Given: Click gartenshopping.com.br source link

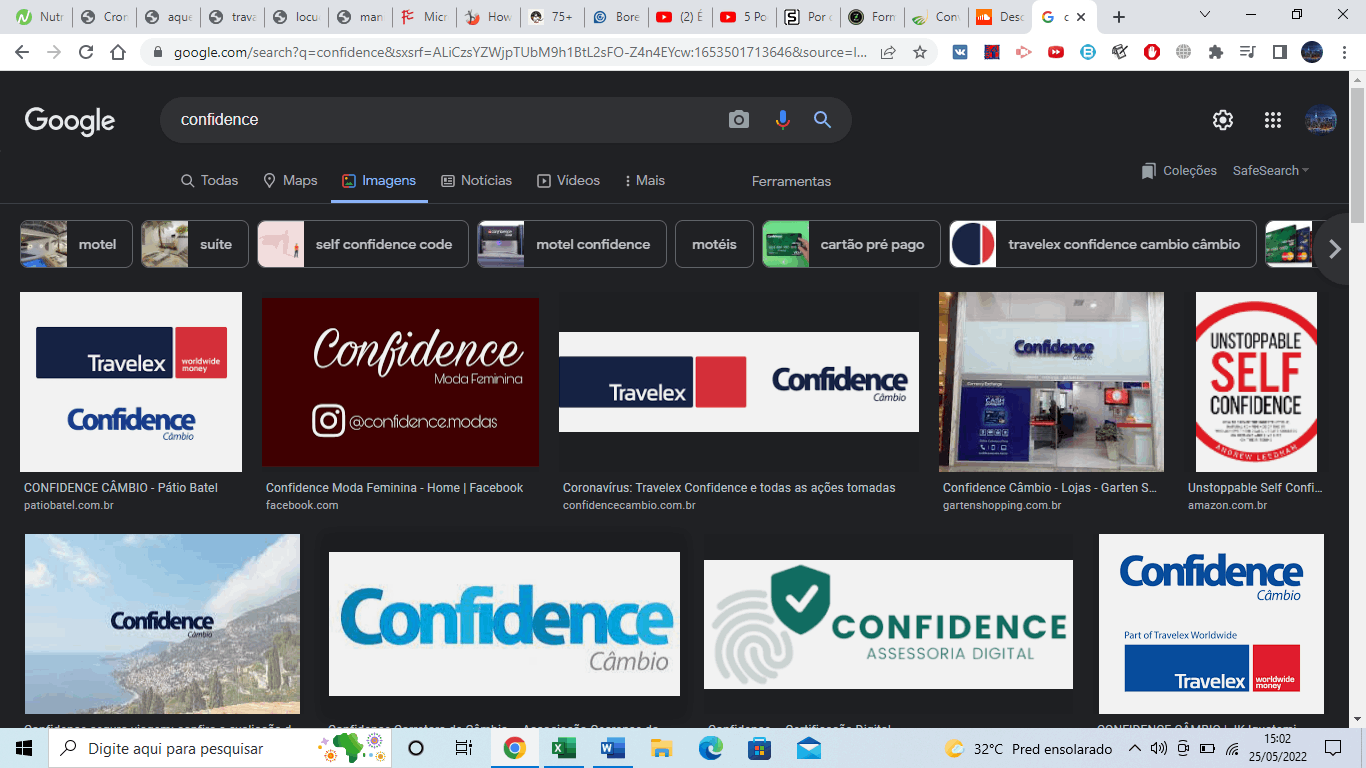Looking at the screenshot, I should pyautogui.click(x=1002, y=506).
